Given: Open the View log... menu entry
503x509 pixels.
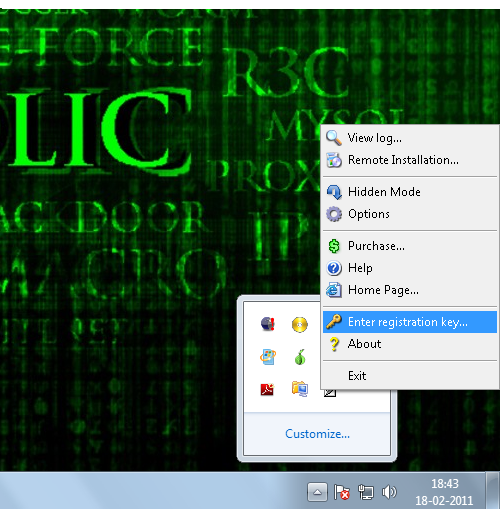Looking at the screenshot, I should (x=410, y=138).
